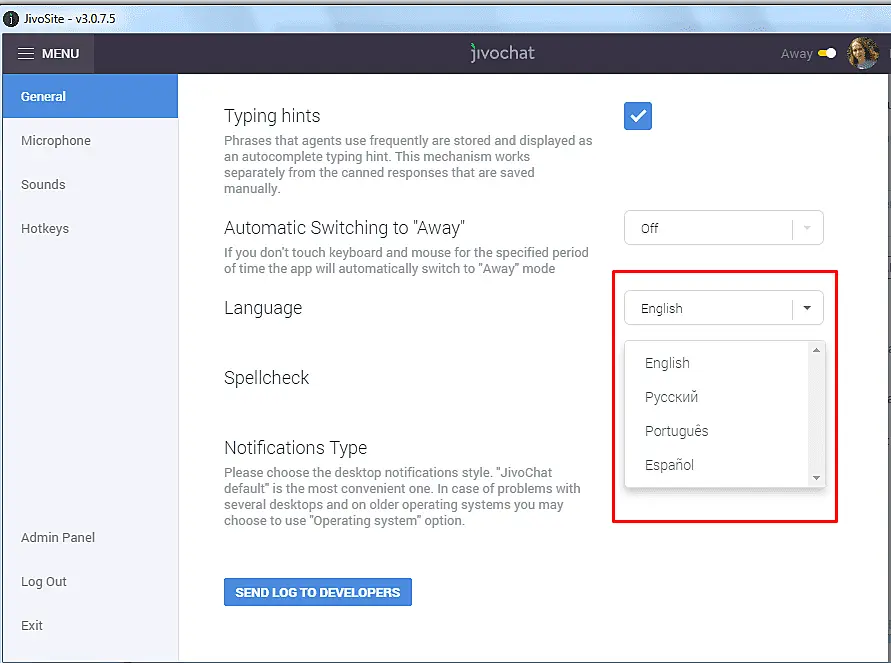The image size is (891, 663).
Task: Click the profile avatar photo
Action: (862, 53)
